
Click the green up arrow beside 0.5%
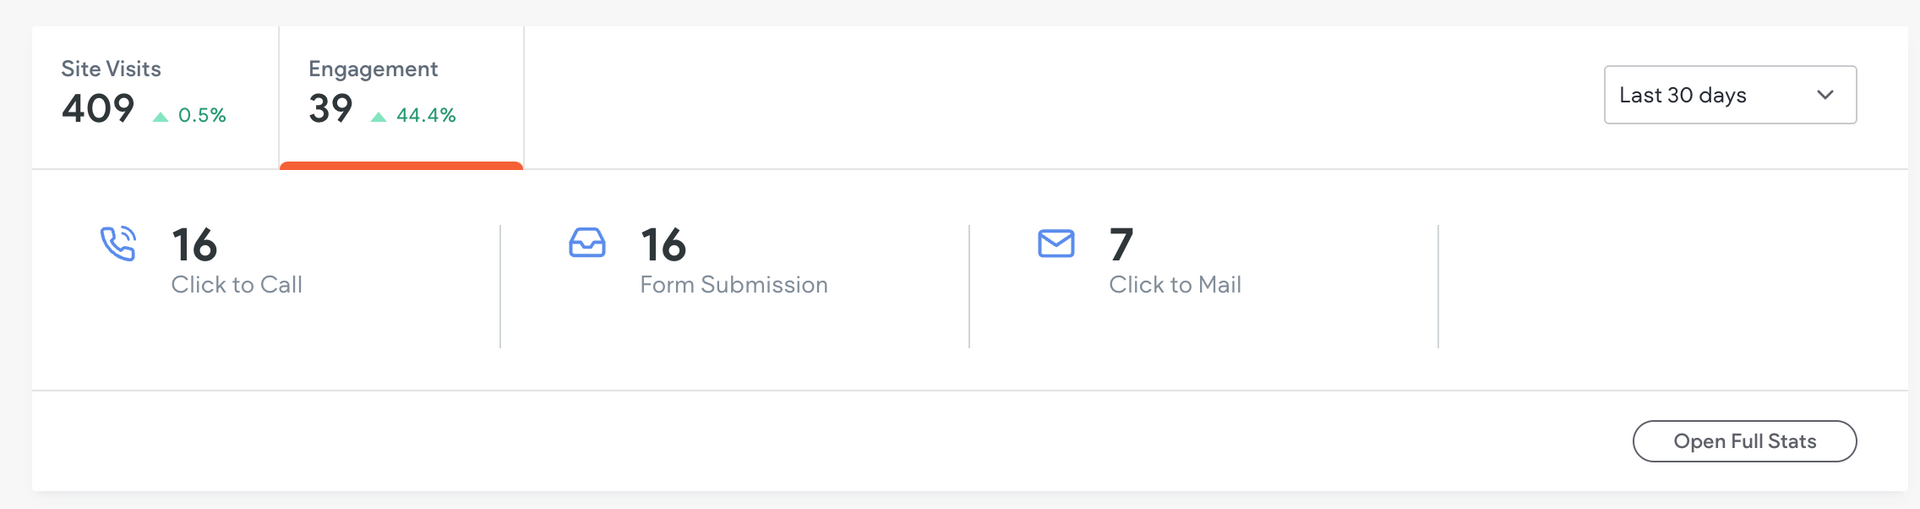(160, 117)
